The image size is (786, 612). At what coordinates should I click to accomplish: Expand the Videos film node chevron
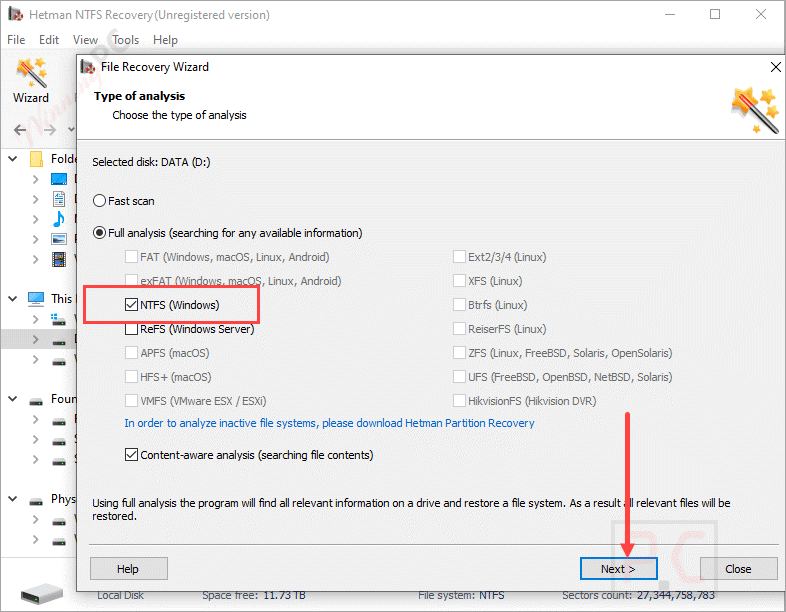click(x=35, y=259)
